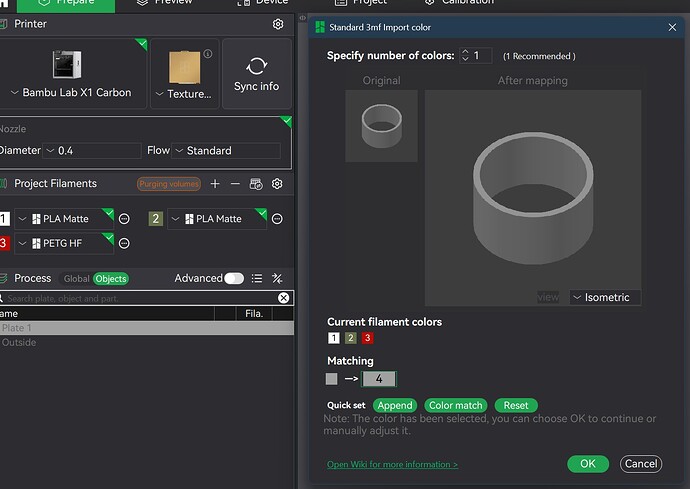The height and width of the screenshot is (489, 690).
Task: Click current filament color 1 swatch
Action: click(x=334, y=338)
